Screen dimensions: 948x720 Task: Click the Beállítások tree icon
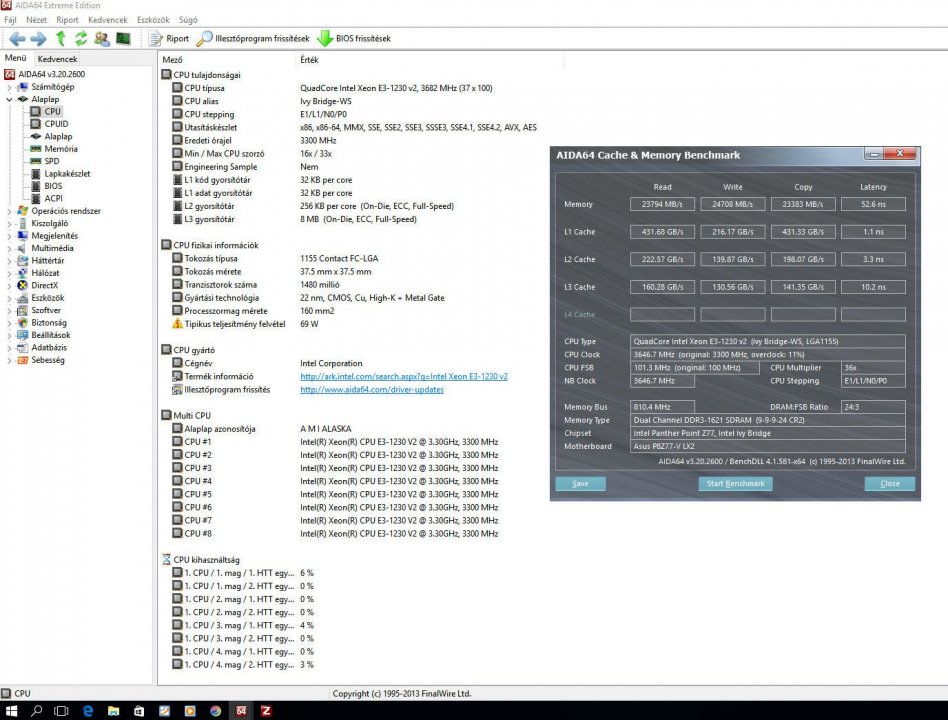22,335
